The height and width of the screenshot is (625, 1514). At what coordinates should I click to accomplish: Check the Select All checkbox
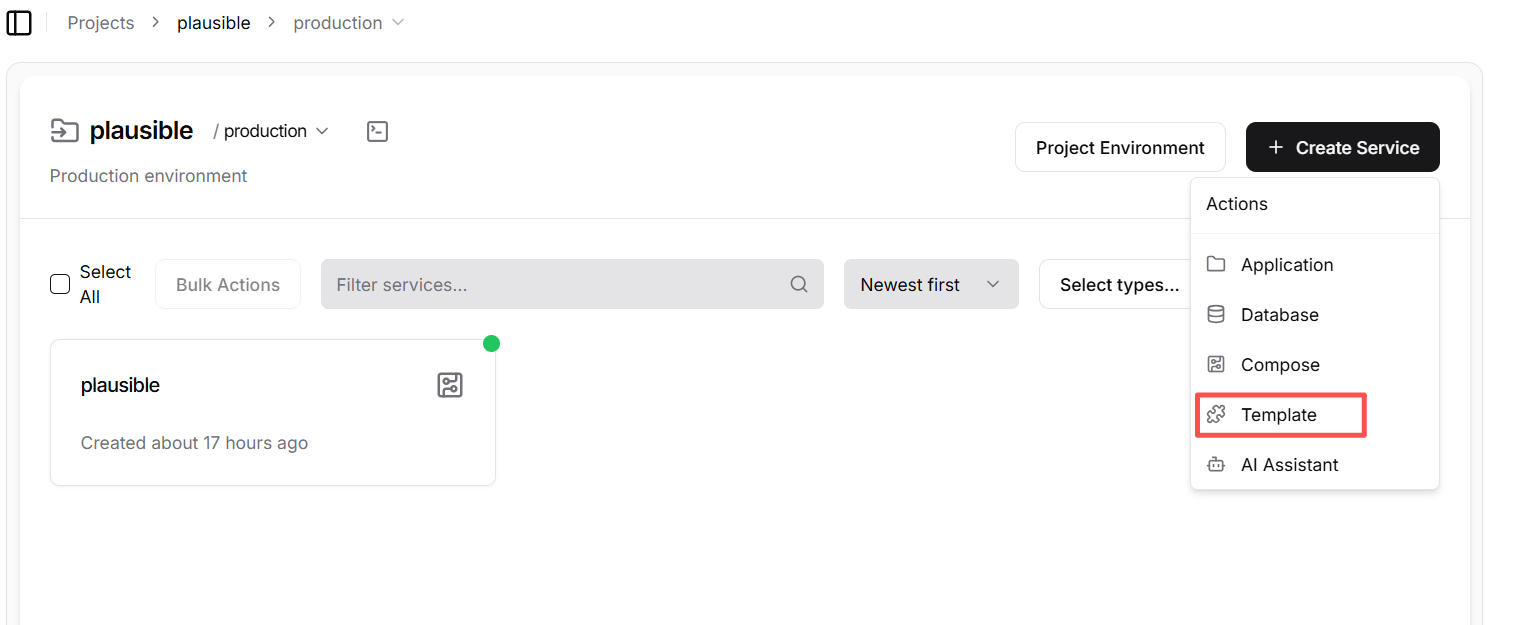click(x=60, y=284)
